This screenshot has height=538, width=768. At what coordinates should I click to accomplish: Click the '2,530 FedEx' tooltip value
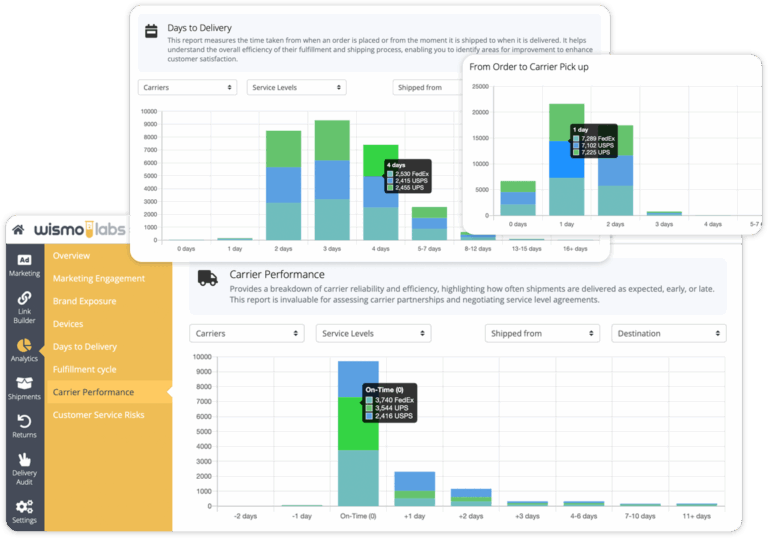tap(412, 174)
